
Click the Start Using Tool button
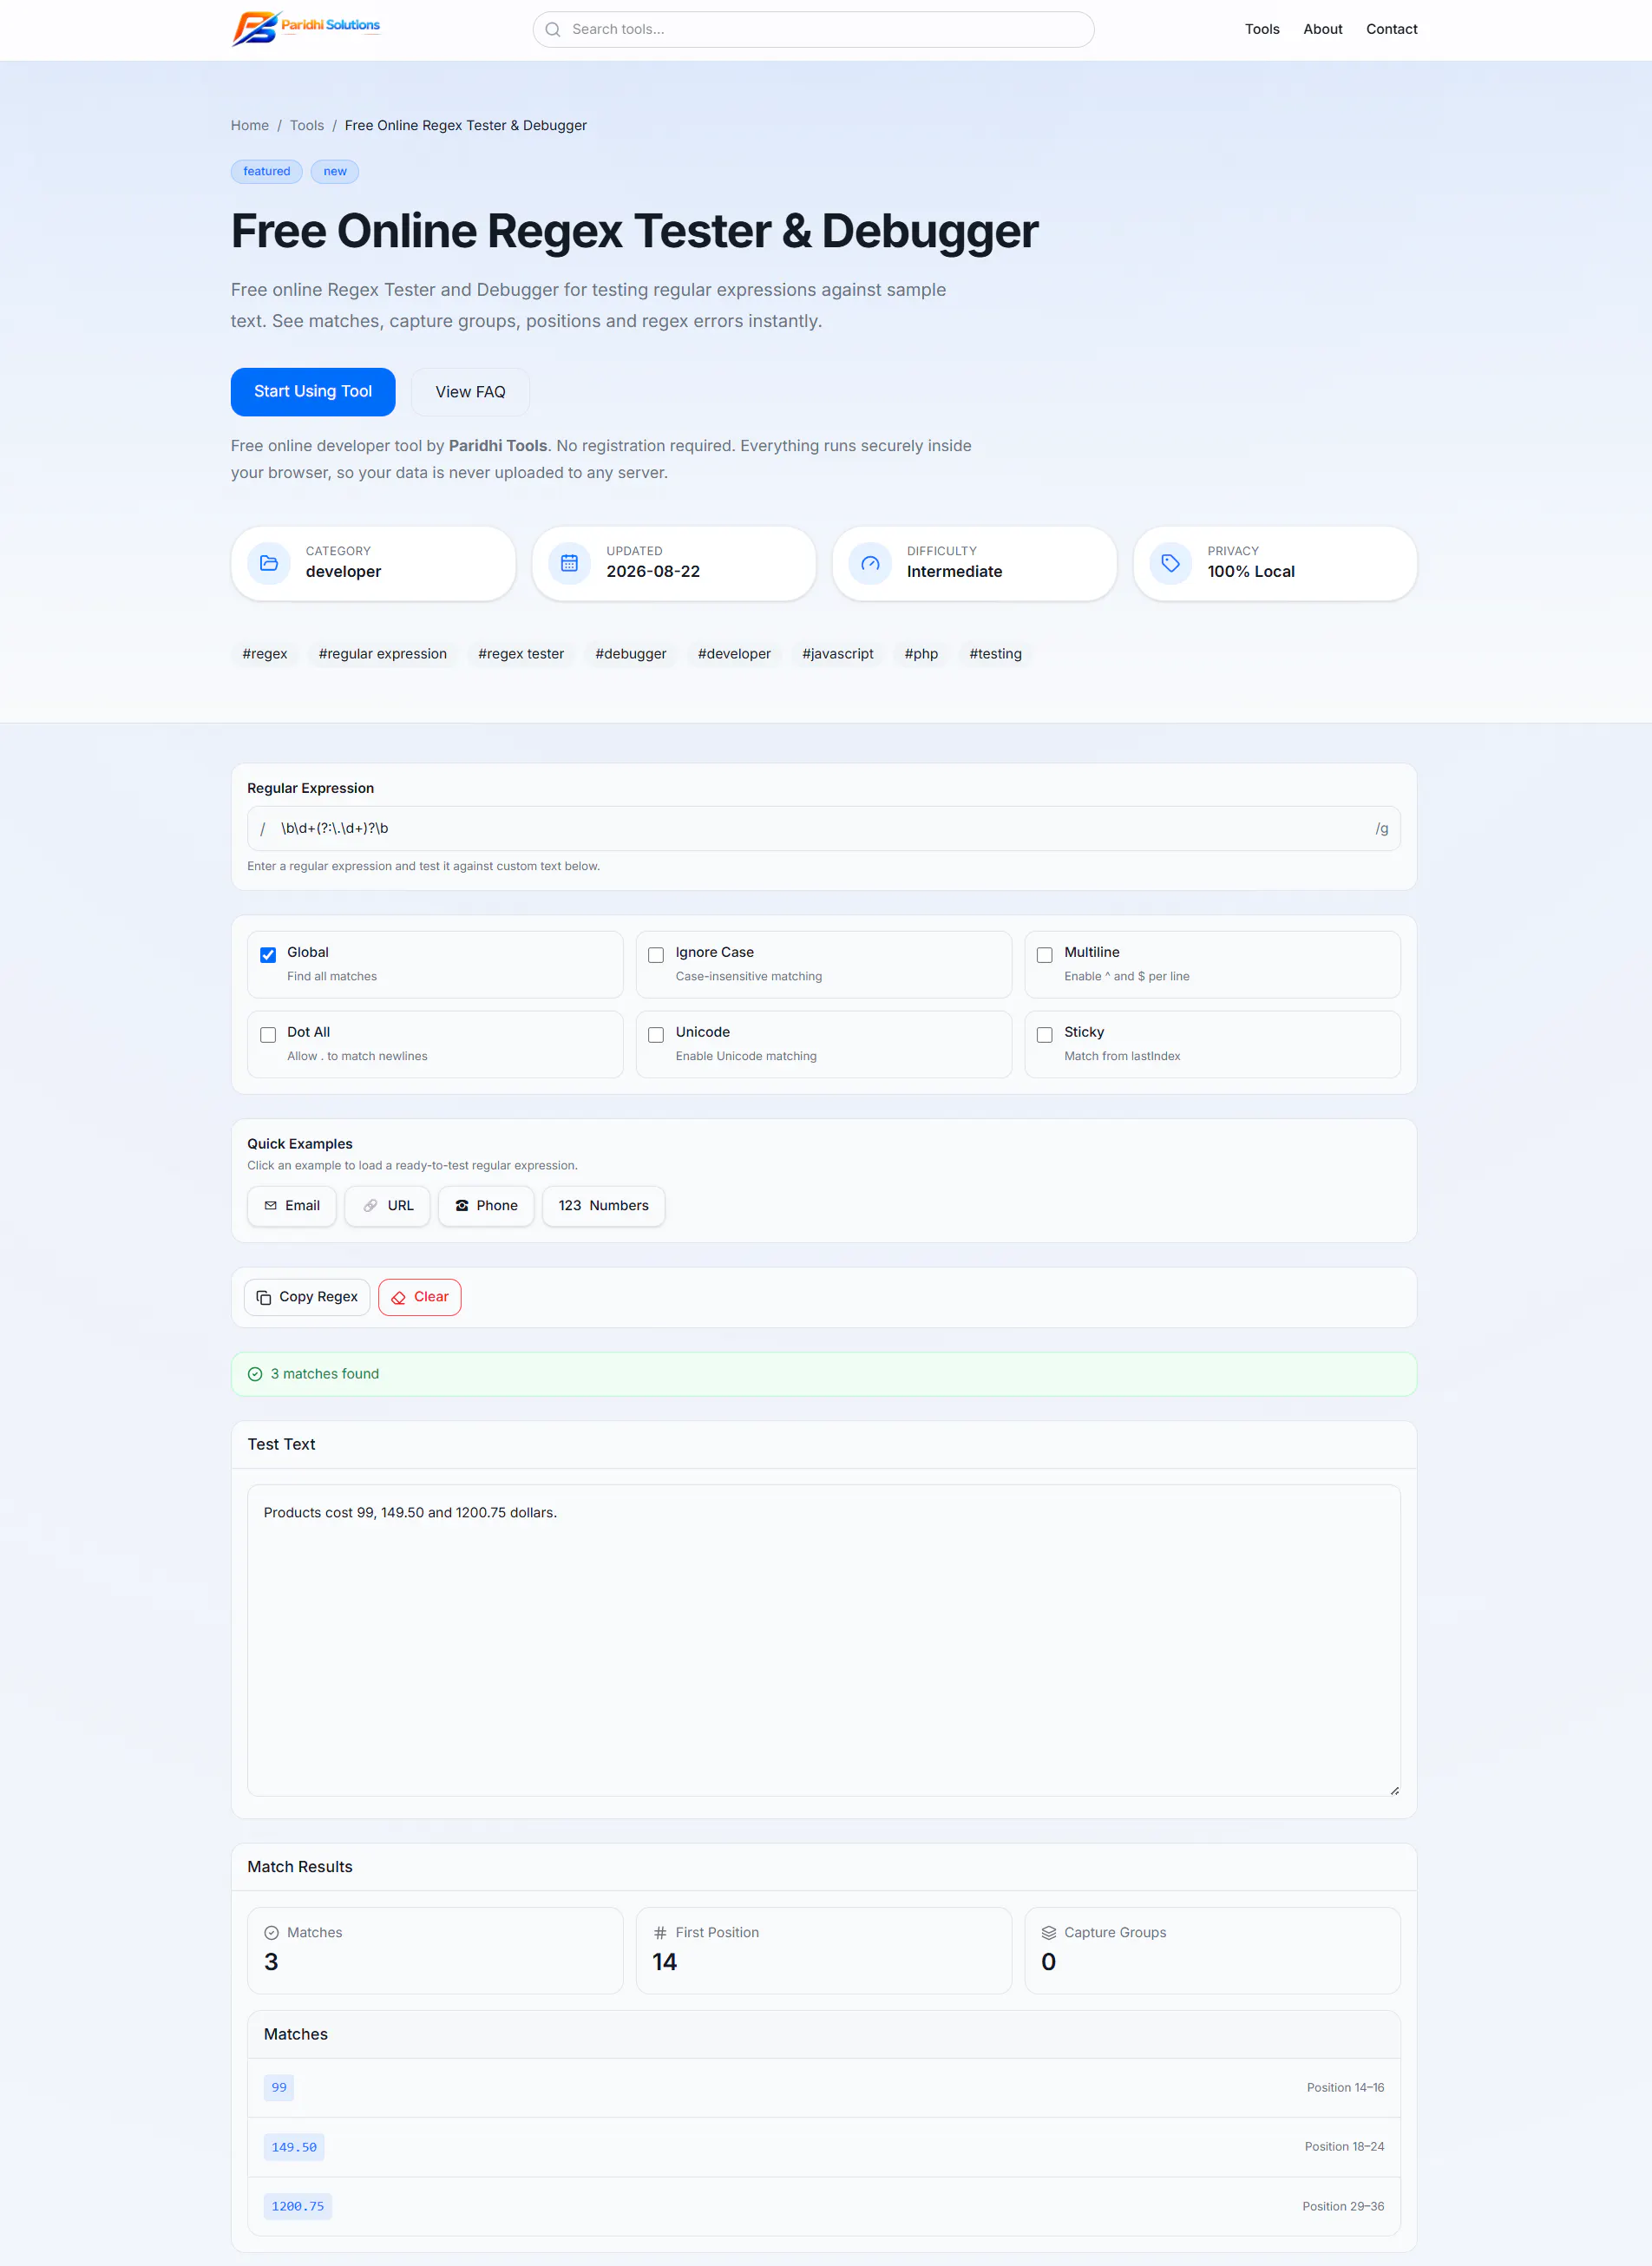[313, 392]
